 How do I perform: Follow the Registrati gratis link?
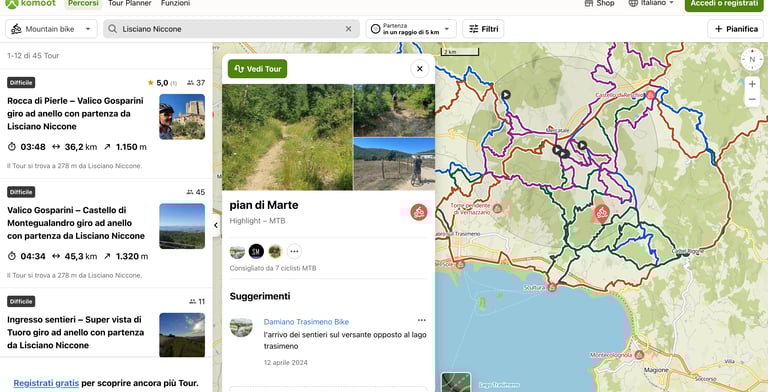tap(46, 383)
